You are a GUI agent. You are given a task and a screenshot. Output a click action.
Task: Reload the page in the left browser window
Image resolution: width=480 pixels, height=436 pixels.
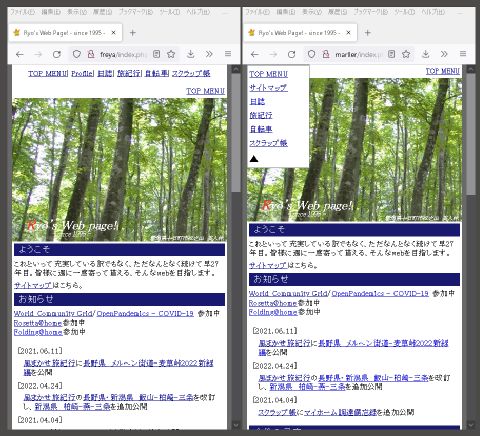coord(57,54)
